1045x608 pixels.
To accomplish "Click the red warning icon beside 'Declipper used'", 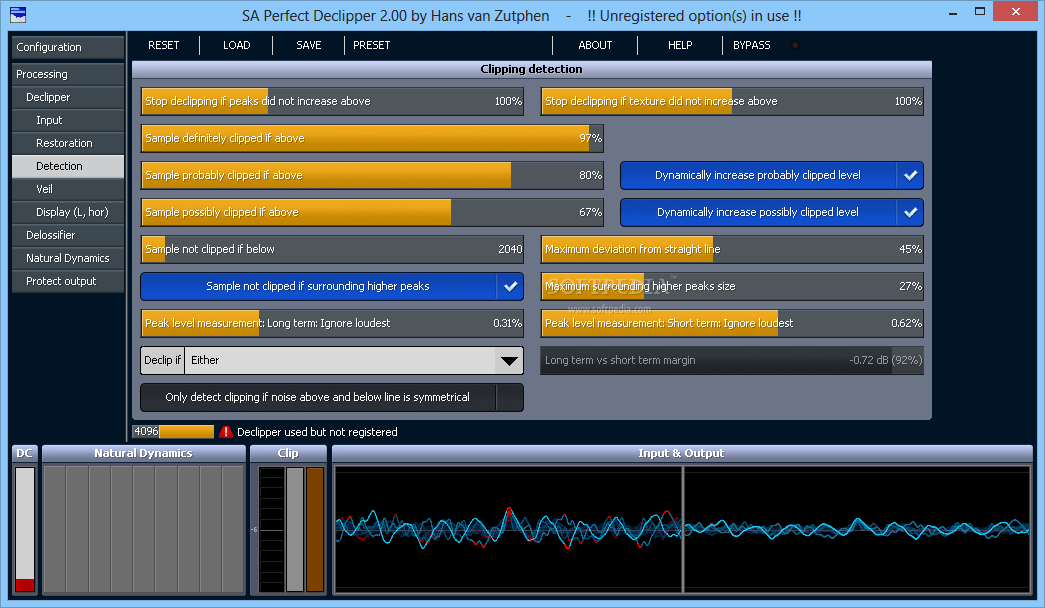I will [226, 432].
